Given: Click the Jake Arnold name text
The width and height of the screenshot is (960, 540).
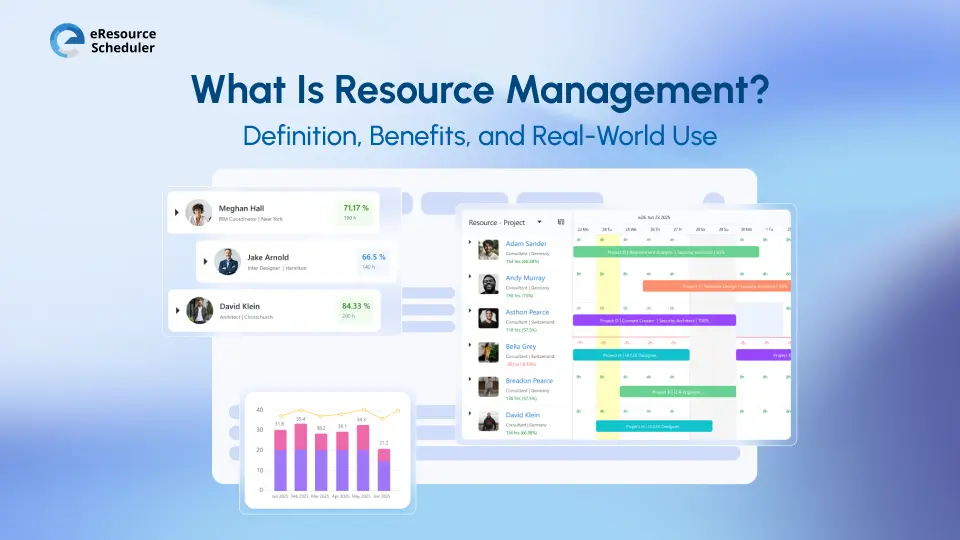Looking at the screenshot, I should (x=268, y=257).
